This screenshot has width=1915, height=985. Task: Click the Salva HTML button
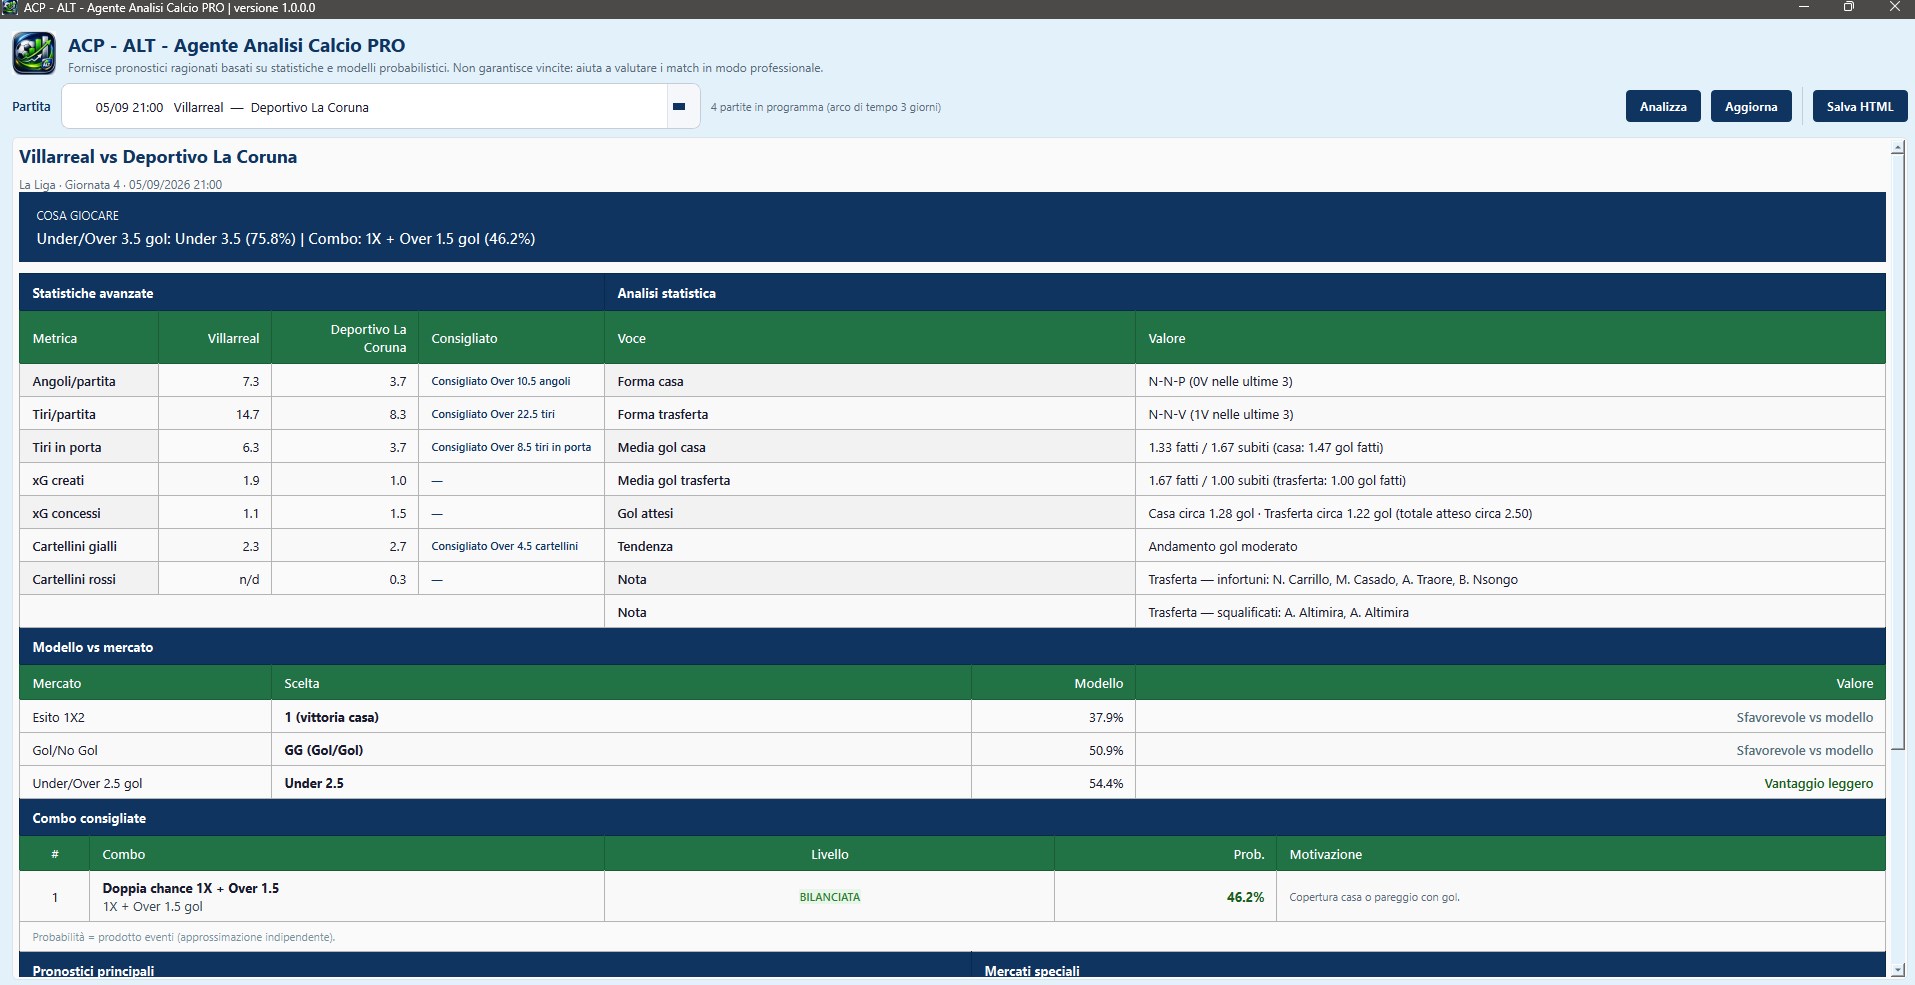(1860, 107)
